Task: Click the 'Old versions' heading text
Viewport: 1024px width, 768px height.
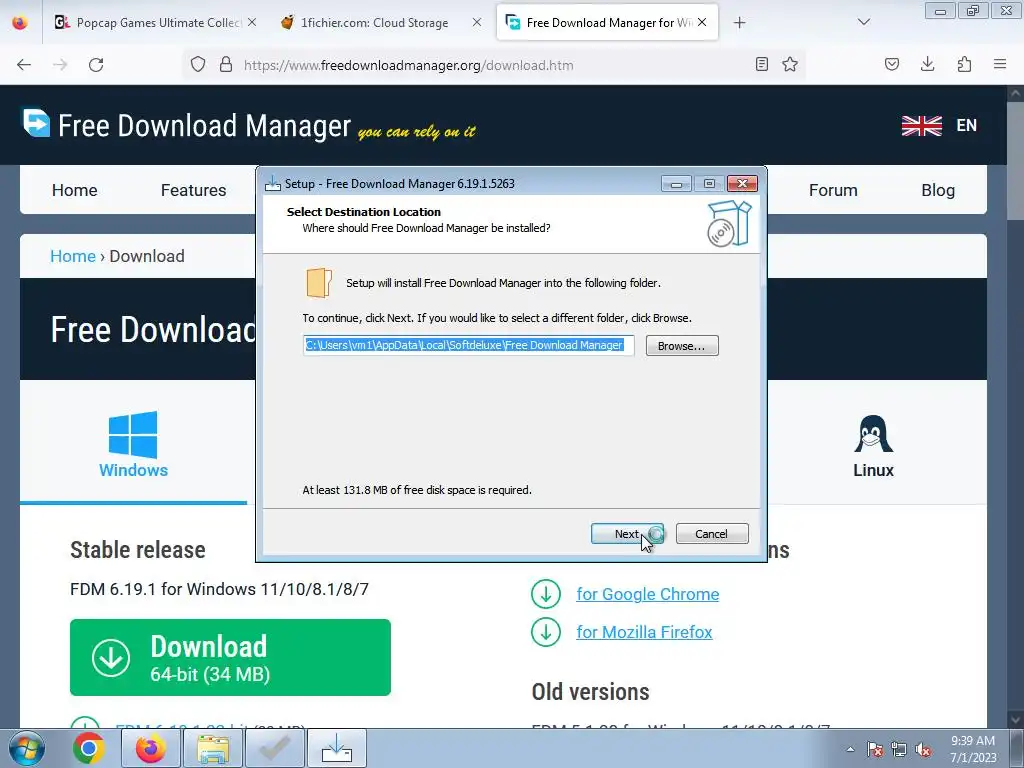Action: point(590,692)
